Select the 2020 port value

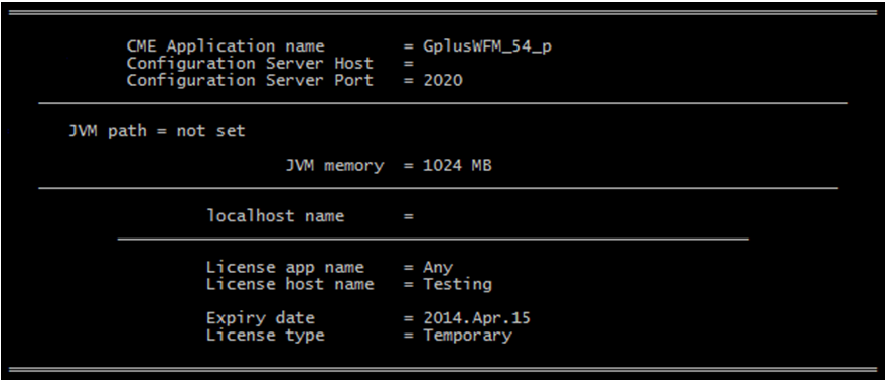[x=443, y=80]
